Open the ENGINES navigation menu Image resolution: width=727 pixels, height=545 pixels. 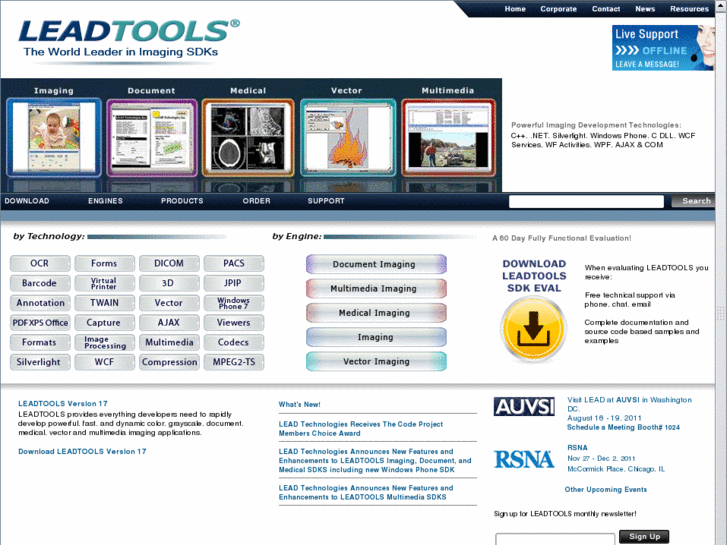pos(105,201)
